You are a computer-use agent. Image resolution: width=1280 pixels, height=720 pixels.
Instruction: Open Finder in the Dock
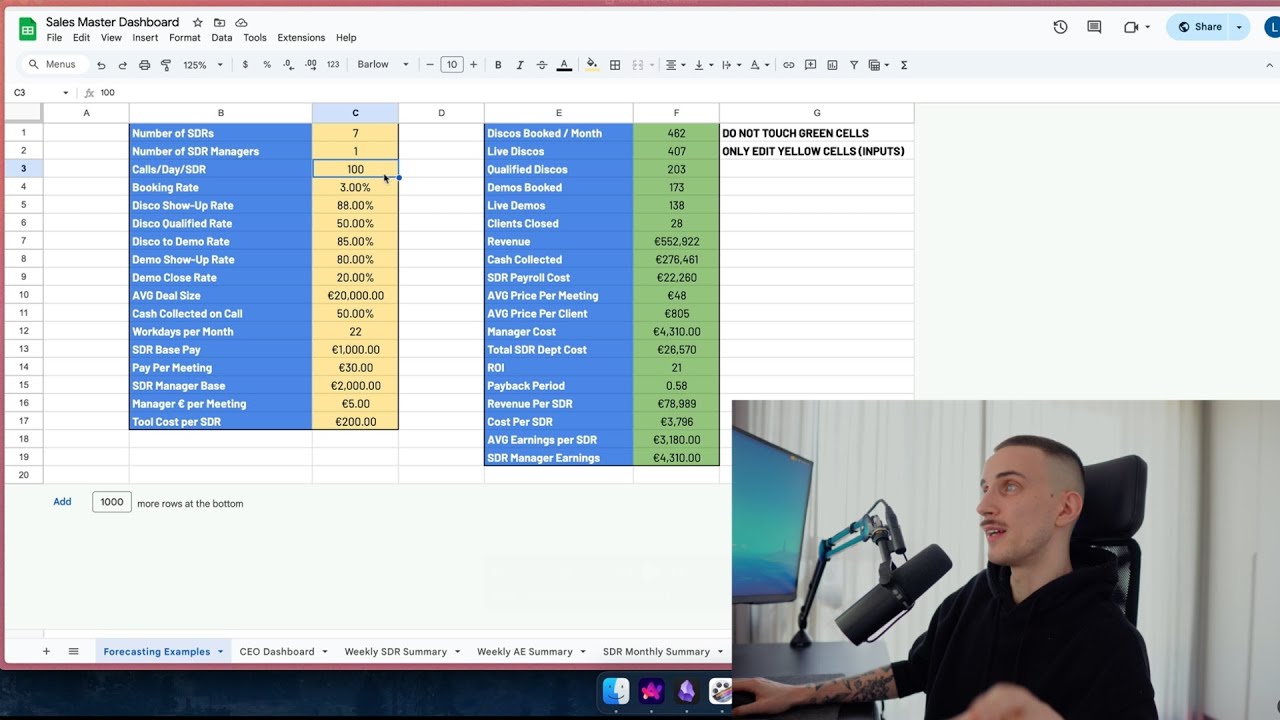click(616, 691)
